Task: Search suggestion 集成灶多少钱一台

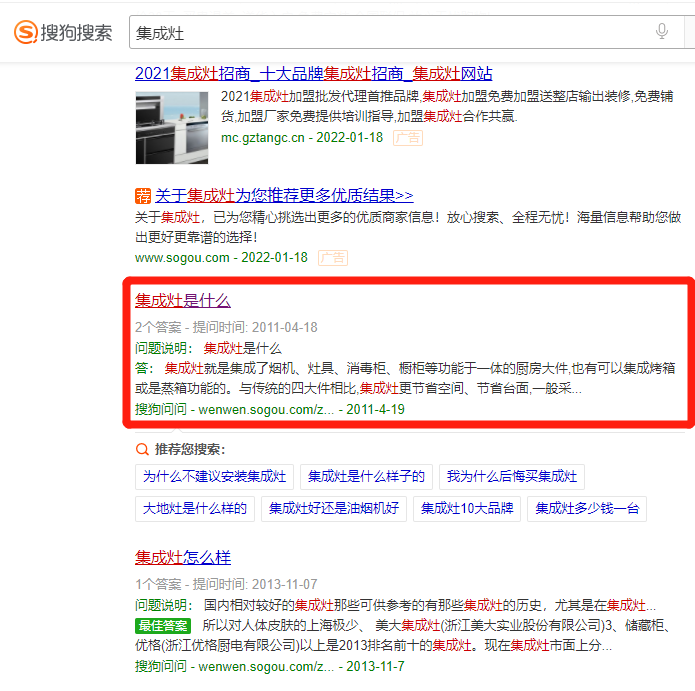Action: [587, 508]
